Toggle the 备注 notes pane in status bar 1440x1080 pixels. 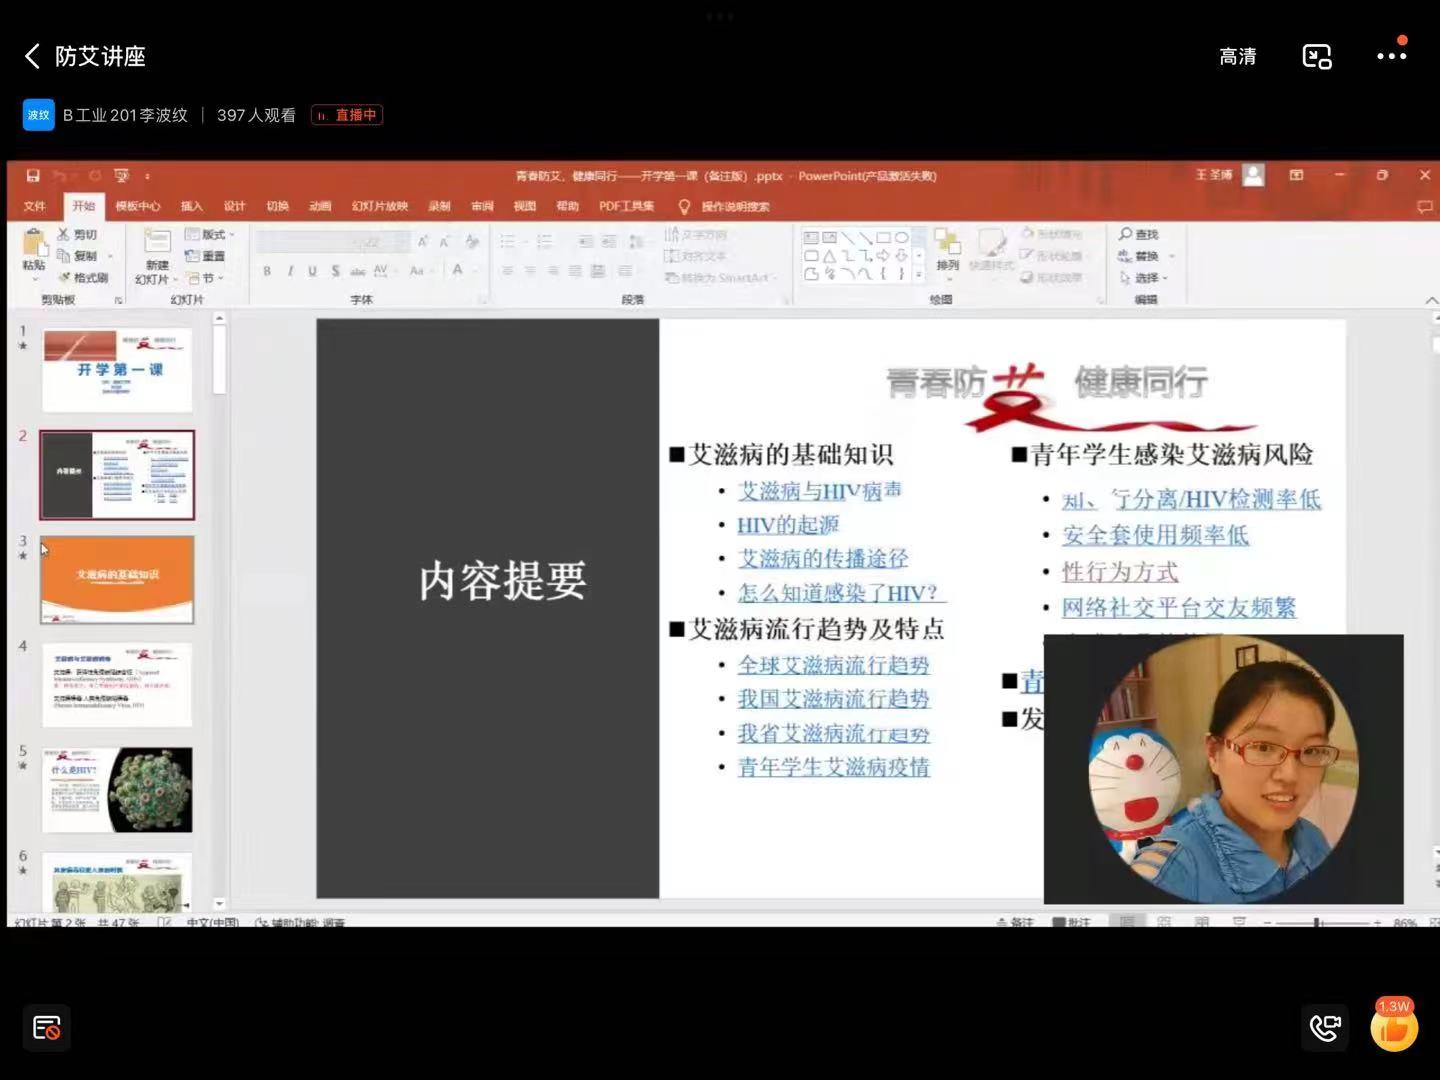(1015, 922)
